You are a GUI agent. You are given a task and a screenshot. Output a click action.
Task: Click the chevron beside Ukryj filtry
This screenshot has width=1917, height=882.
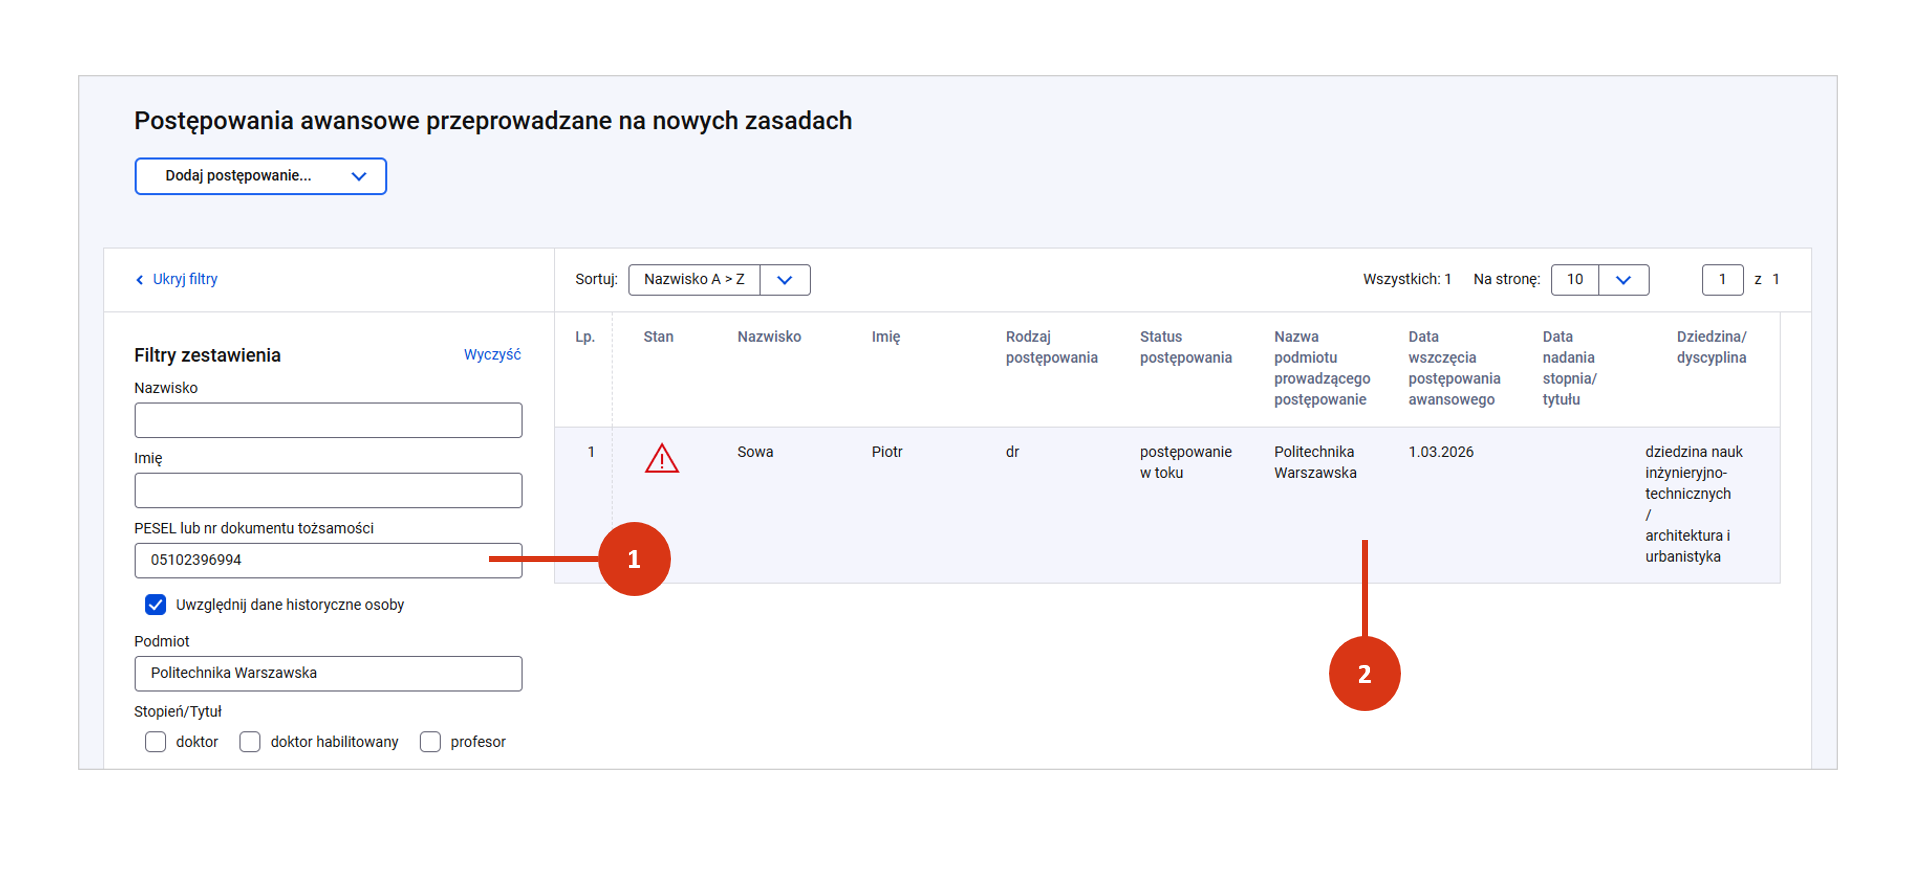click(x=139, y=280)
